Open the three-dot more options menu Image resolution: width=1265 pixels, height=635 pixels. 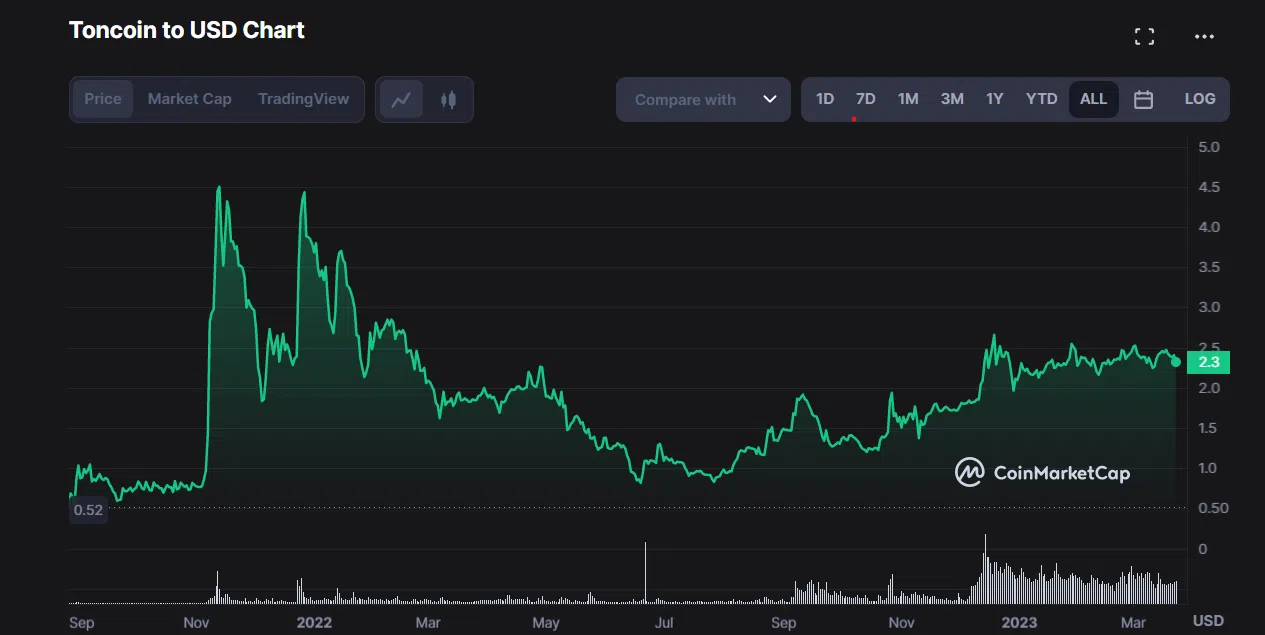[1204, 37]
